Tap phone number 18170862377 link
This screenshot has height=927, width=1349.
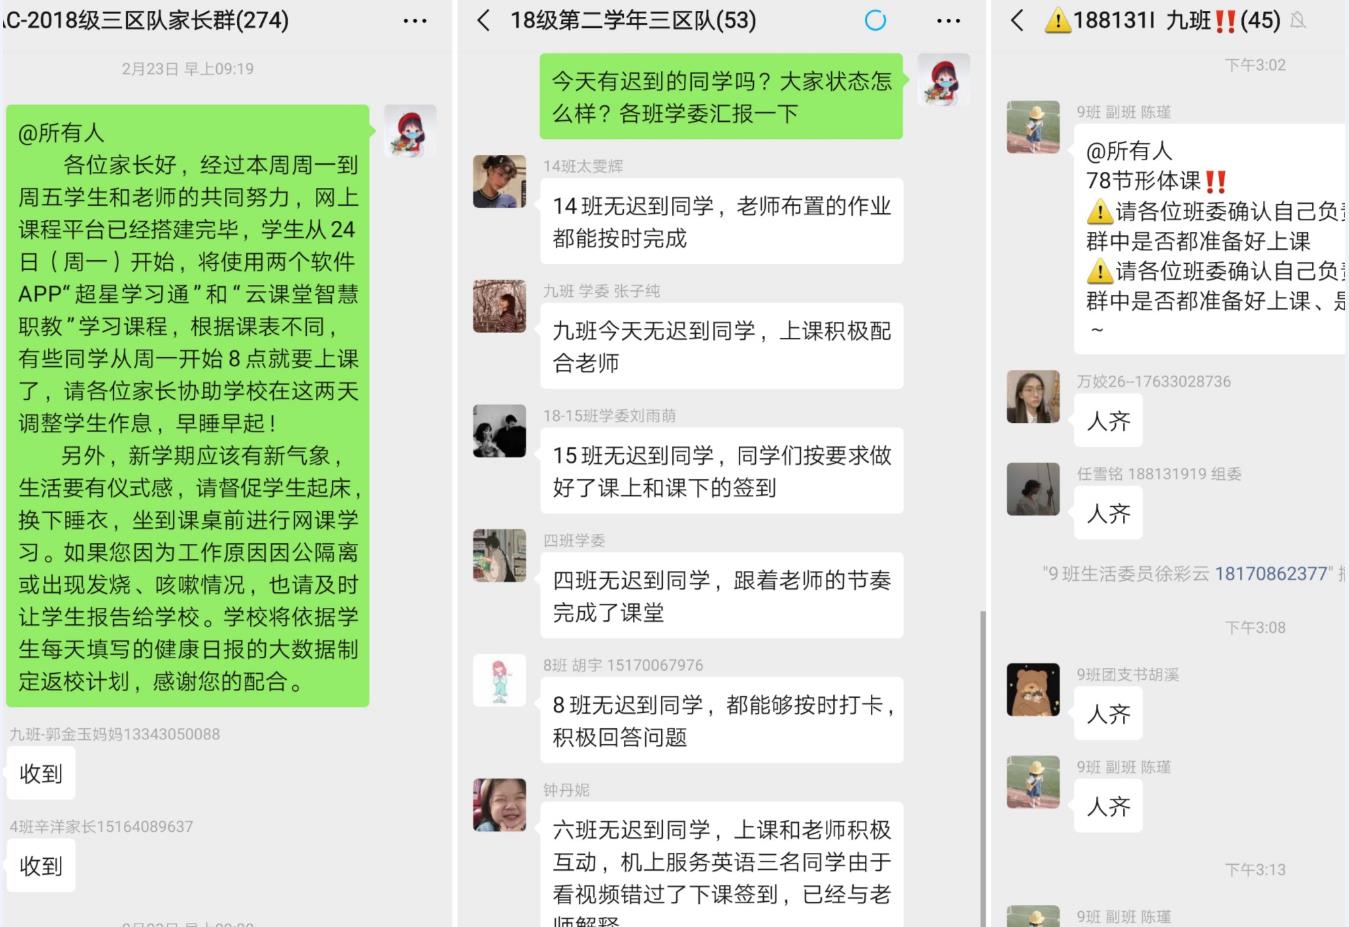coord(1271,573)
